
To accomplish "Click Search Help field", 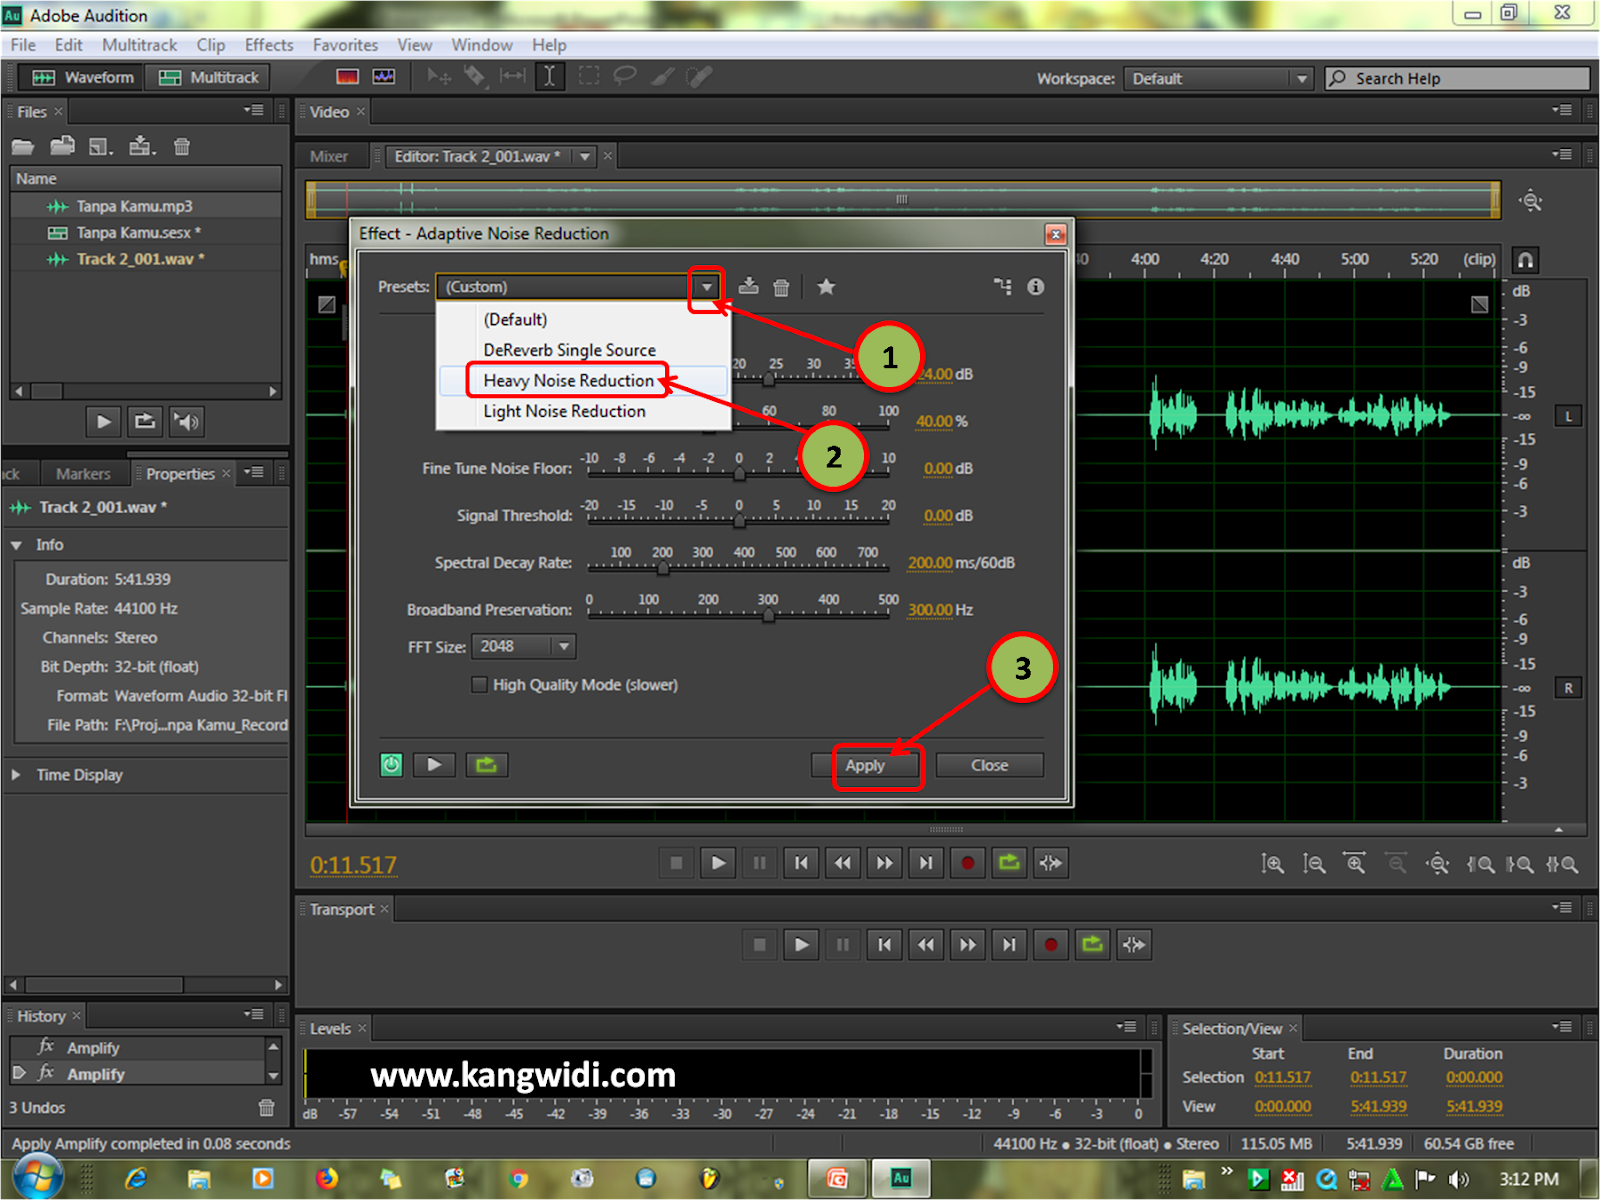I will tap(1457, 78).
